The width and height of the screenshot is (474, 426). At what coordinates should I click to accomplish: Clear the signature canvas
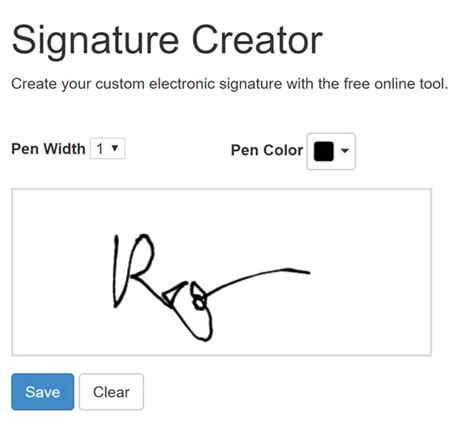pos(111,392)
